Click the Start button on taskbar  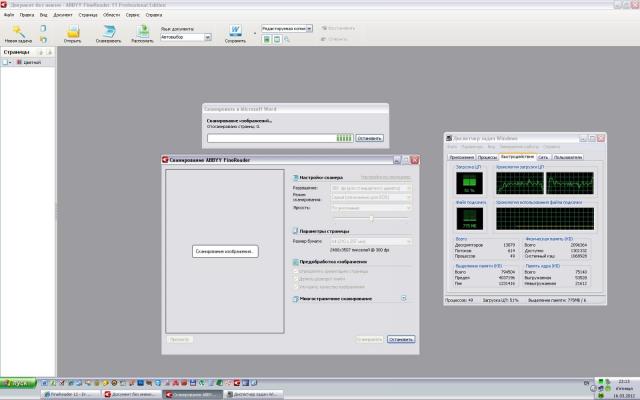(18, 383)
